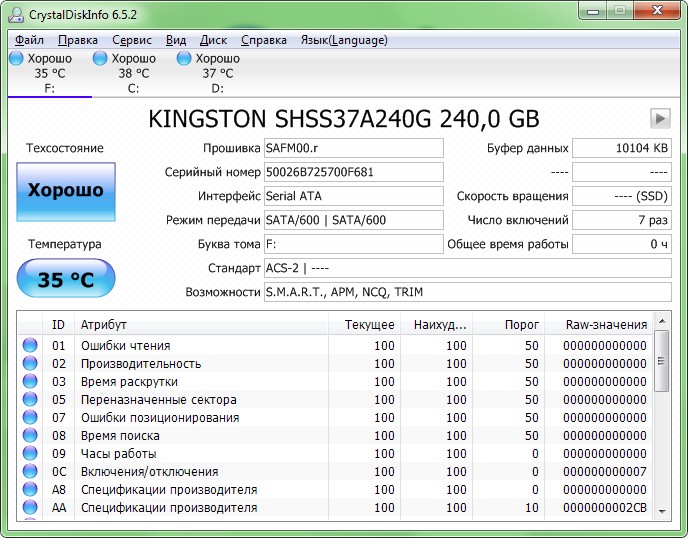Click the threshold value 10 in row AA
The width and height of the screenshot is (688, 538).
(531, 507)
